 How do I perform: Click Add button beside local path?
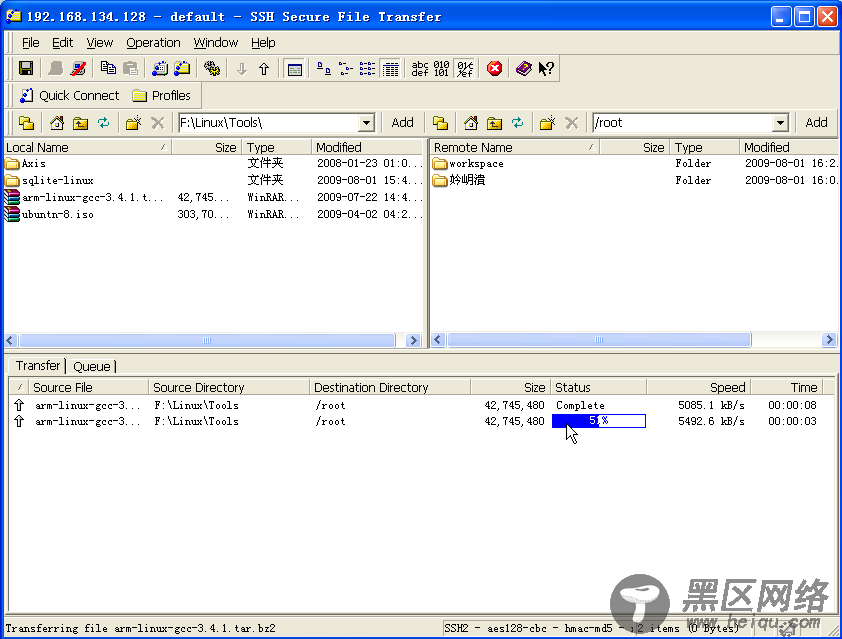[x=402, y=123]
